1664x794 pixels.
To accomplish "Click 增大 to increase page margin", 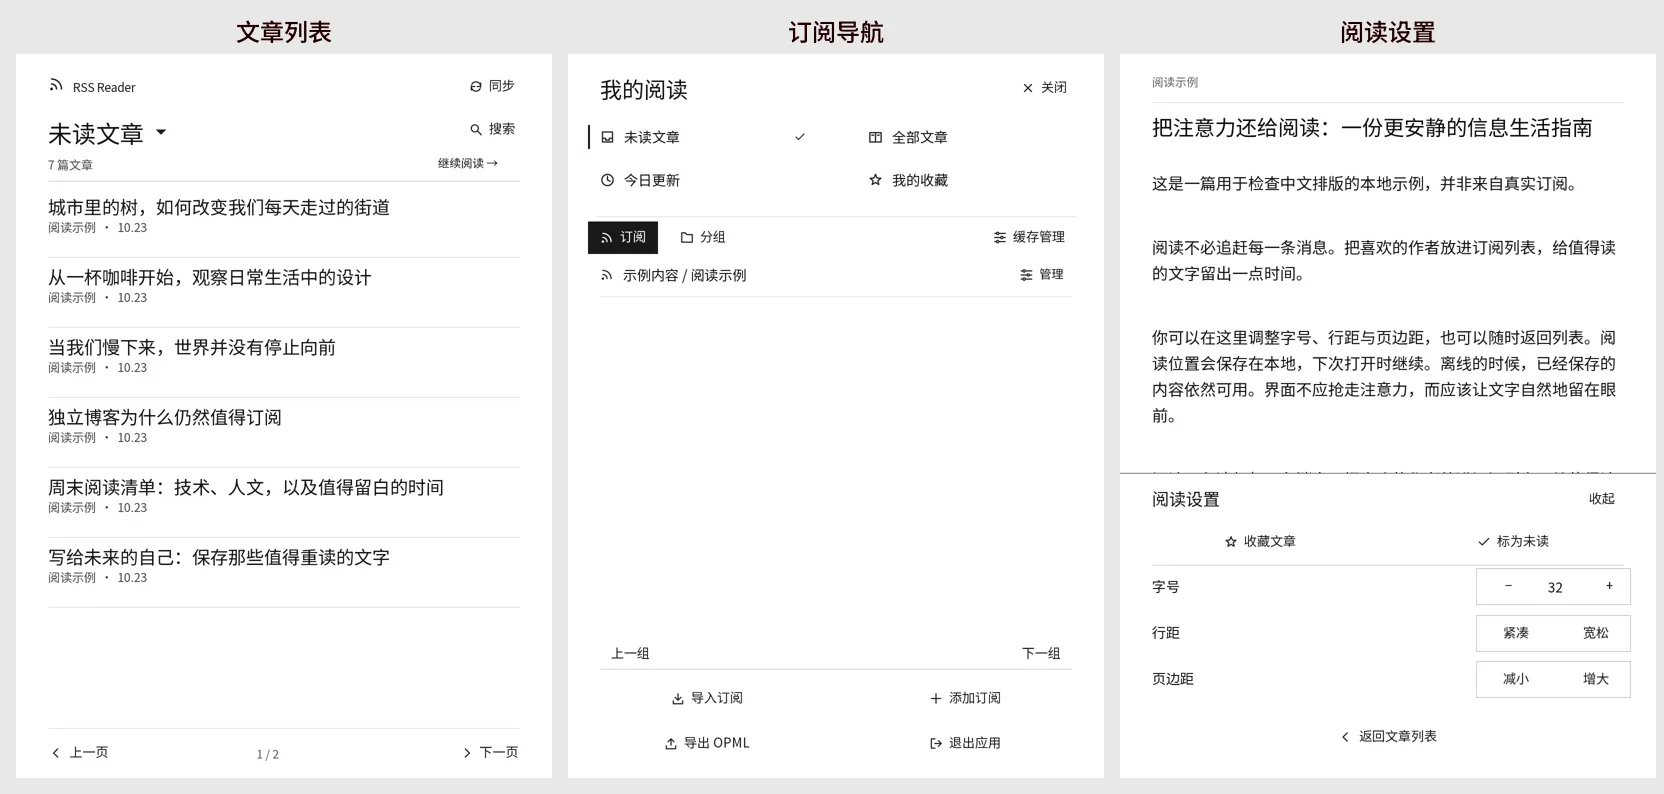I will pyautogui.click(x=1596, y=679).
